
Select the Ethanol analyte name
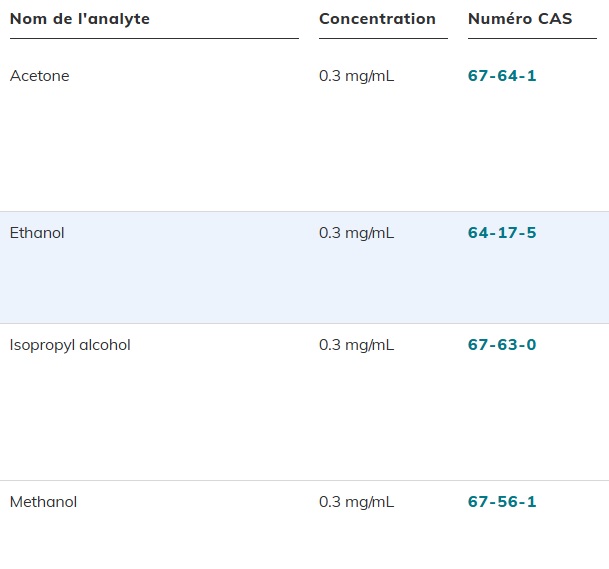[x=37, y=233]
